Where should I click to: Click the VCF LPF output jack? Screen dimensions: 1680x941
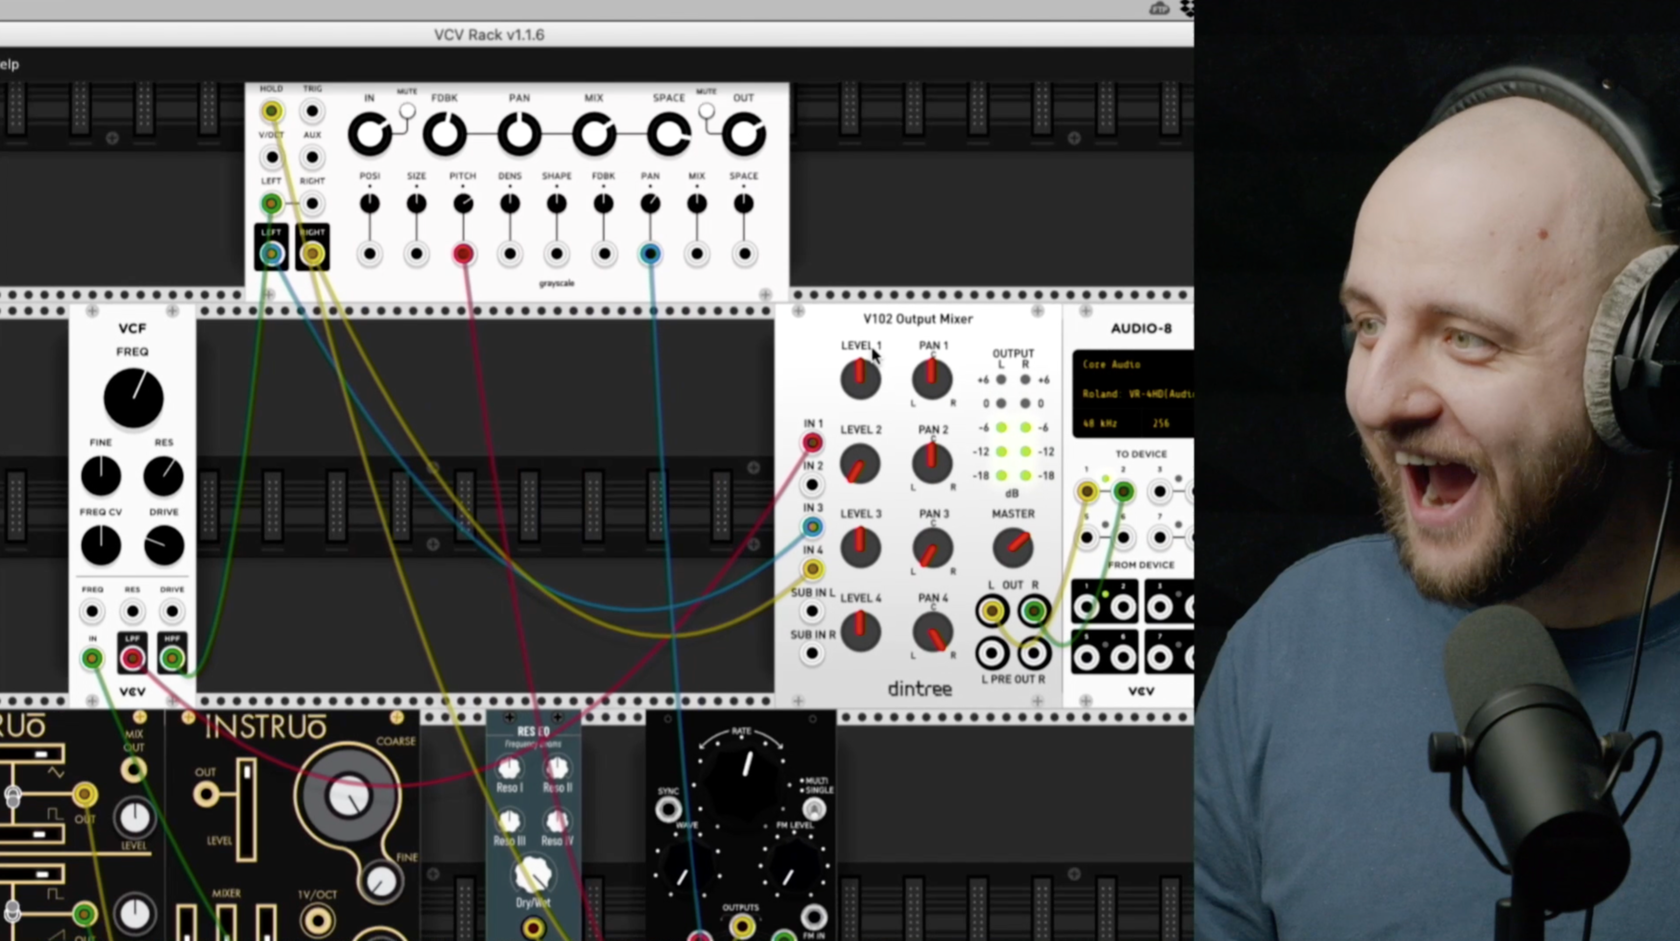tap(132, 658)
